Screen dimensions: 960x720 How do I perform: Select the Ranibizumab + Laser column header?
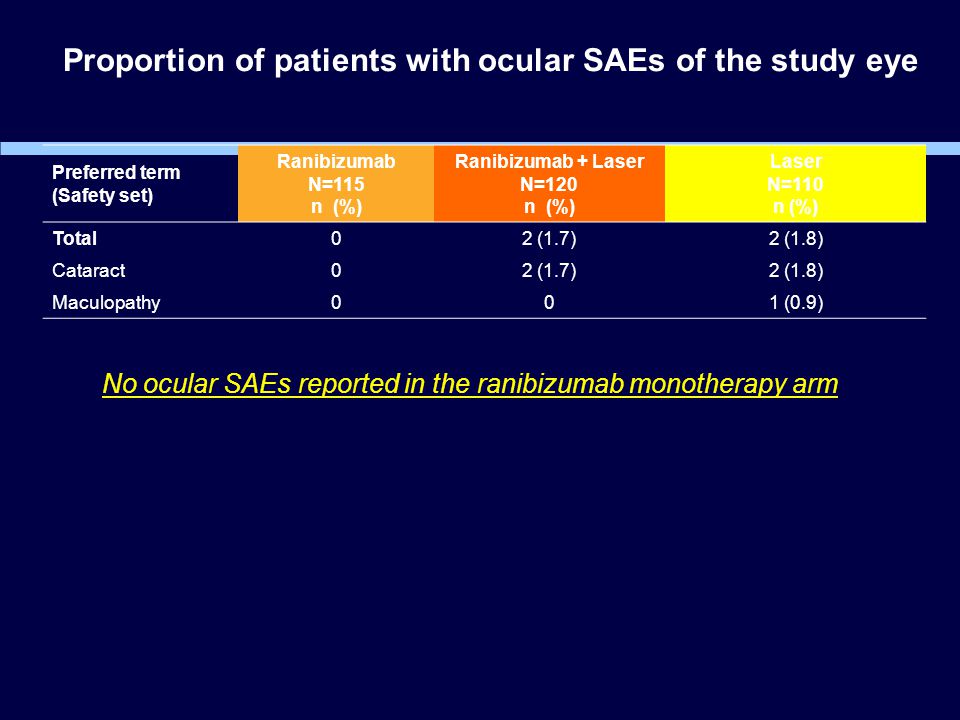point(549,184)
